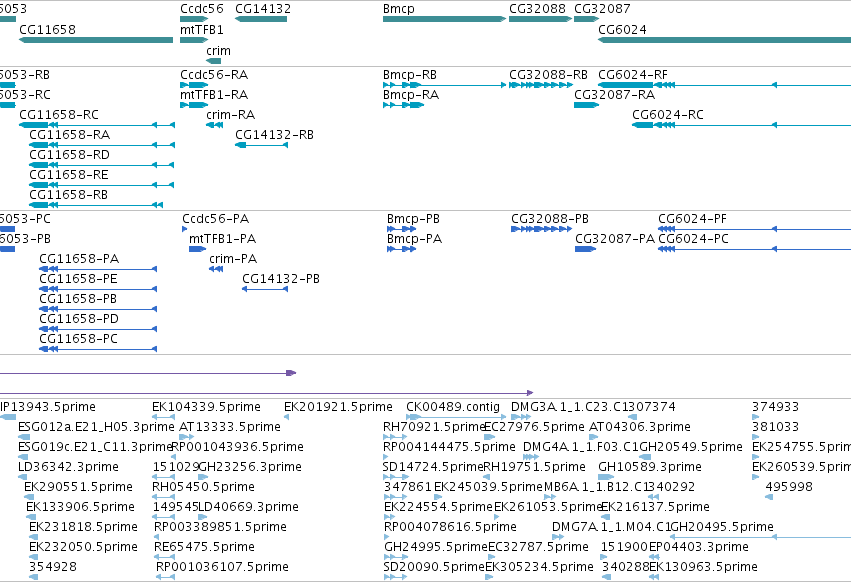Click protein CG6024-PF
This screenshot has width=851, height=582.
(x=754, y=229)
